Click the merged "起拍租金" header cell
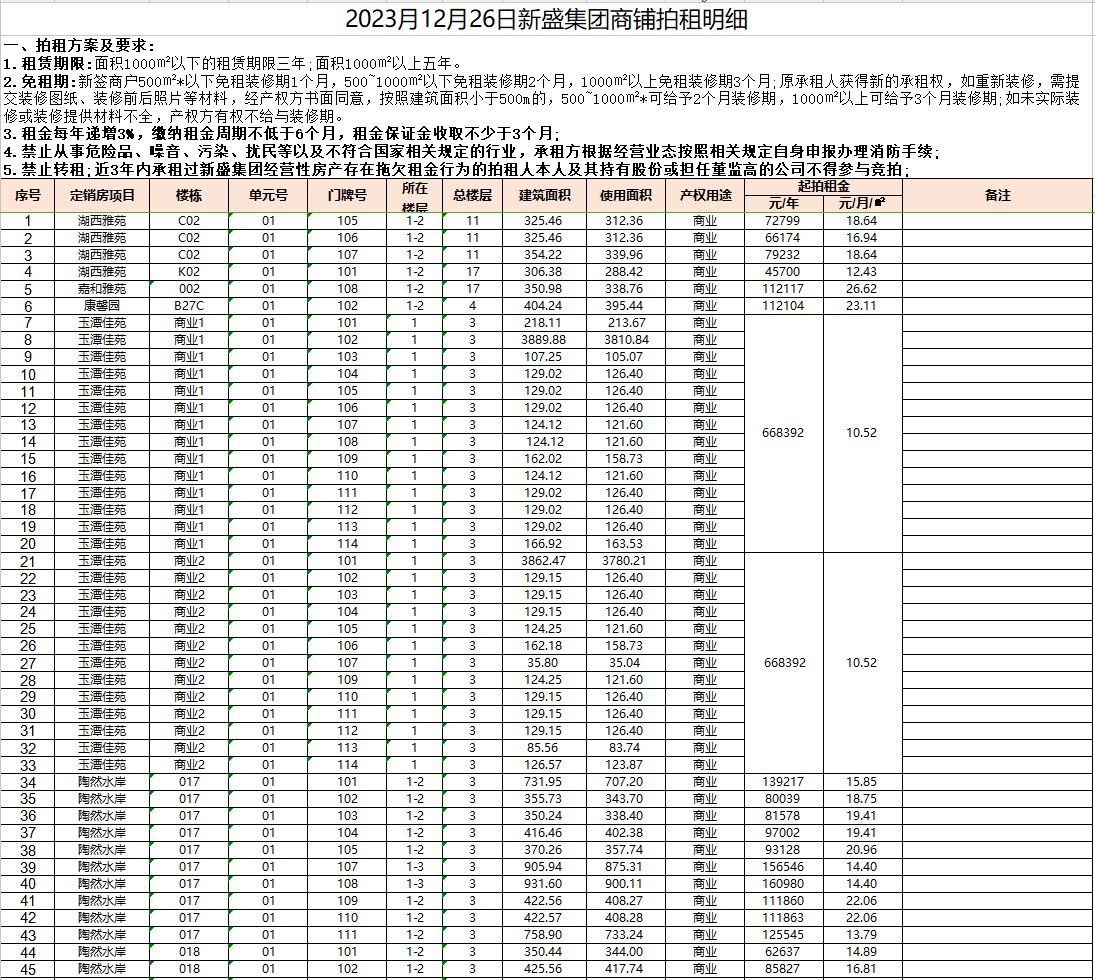The height and width of the screenshot is (980, 1095). click(824, 187)
